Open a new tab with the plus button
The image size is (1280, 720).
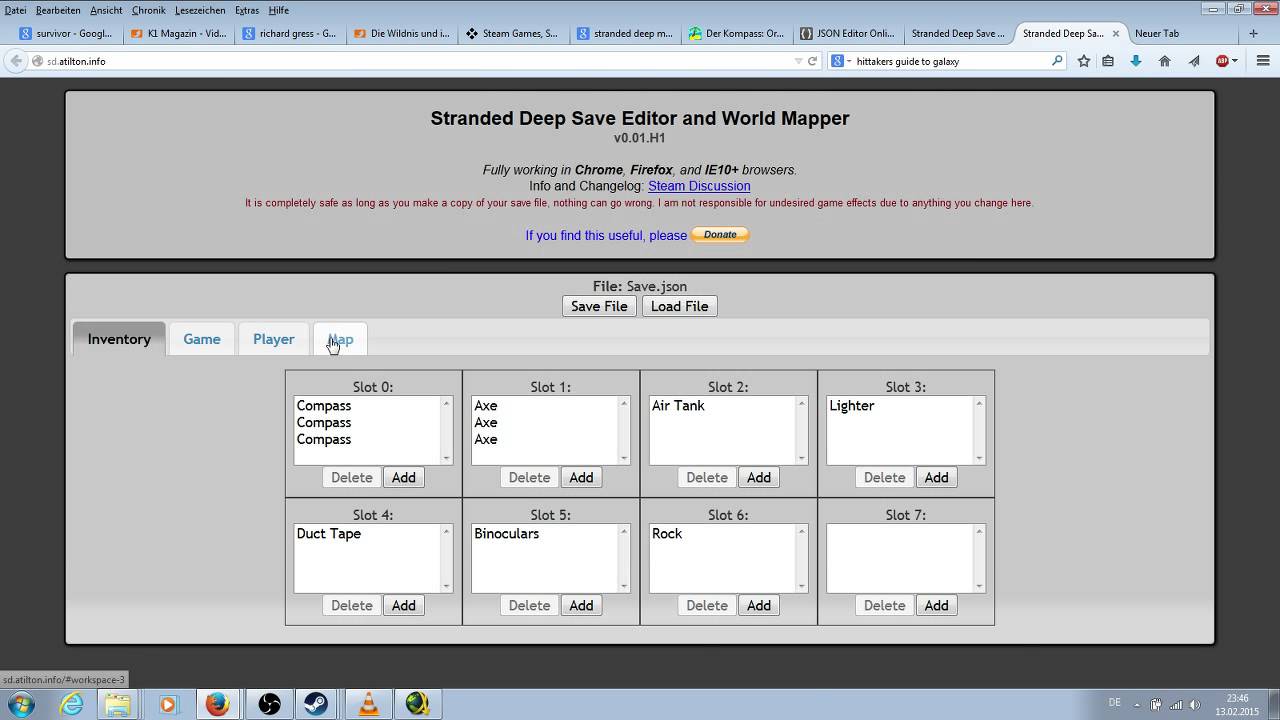pyautogui.click(x=1253, y=33)
